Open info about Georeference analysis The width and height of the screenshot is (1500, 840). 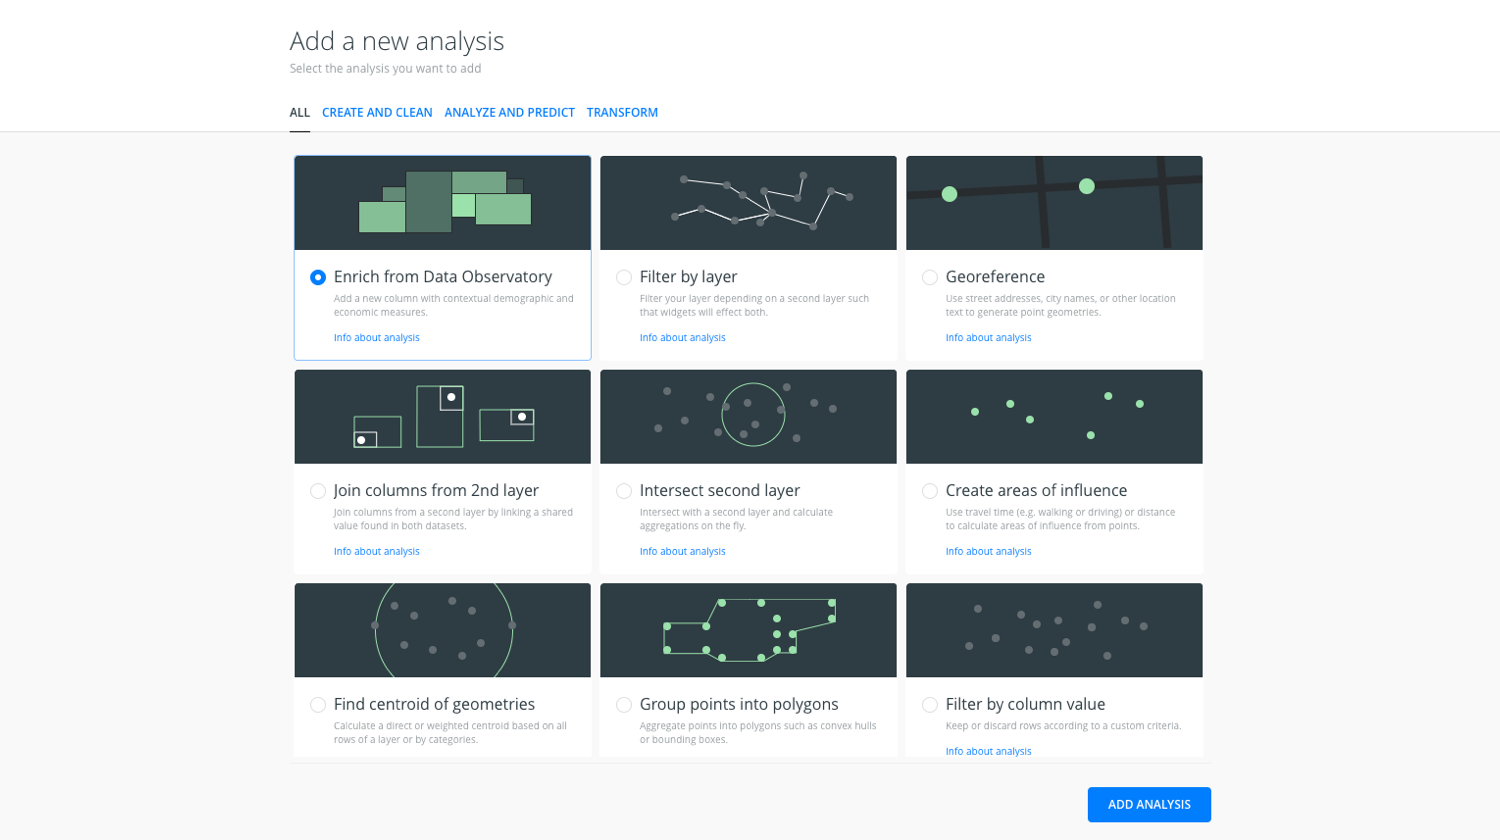click(x=989, y=337)
